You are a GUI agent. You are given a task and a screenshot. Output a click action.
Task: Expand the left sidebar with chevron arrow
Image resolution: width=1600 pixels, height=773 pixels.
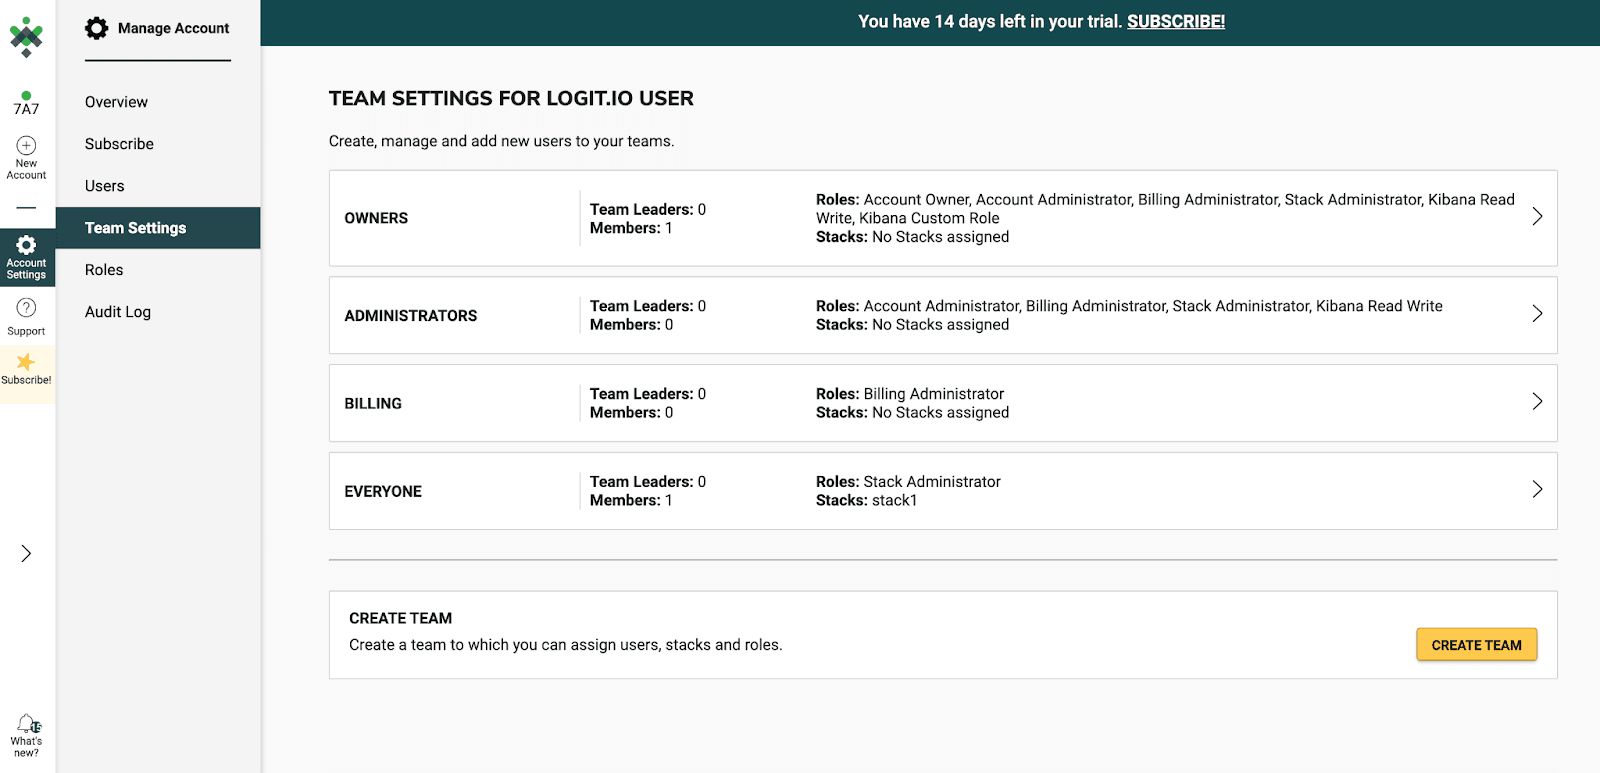26,554
